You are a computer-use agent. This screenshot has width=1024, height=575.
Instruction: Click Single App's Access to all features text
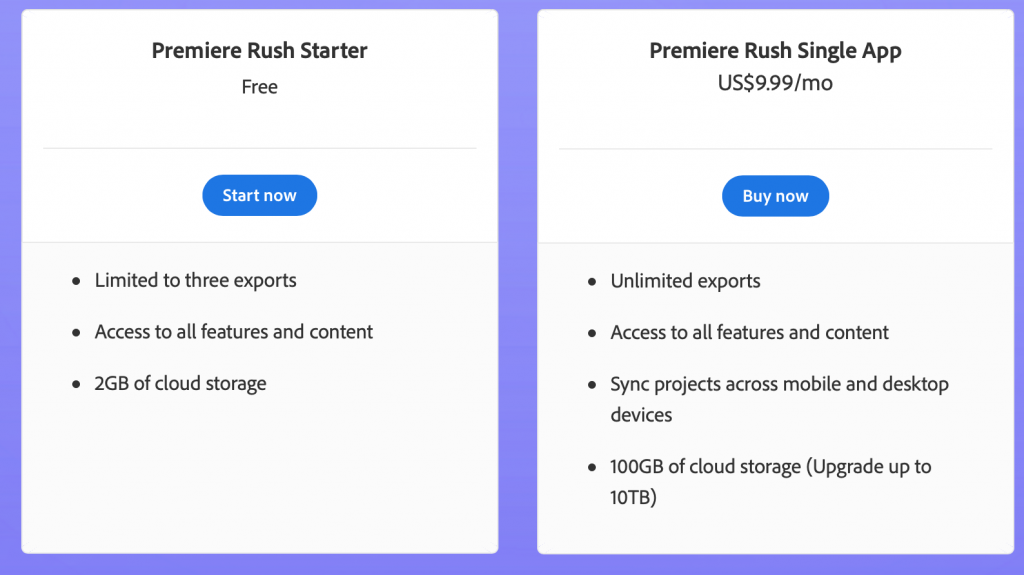pos(749,333)
